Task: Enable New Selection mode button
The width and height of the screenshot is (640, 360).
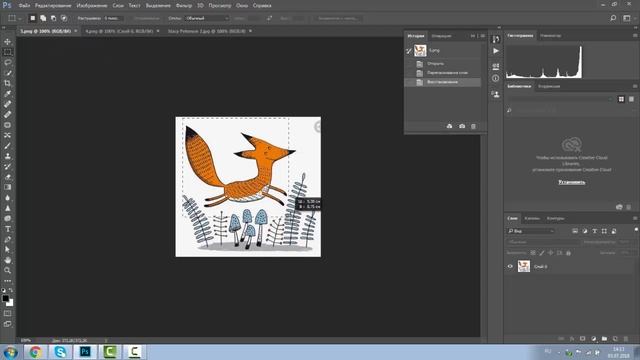Action: point(33,18)
